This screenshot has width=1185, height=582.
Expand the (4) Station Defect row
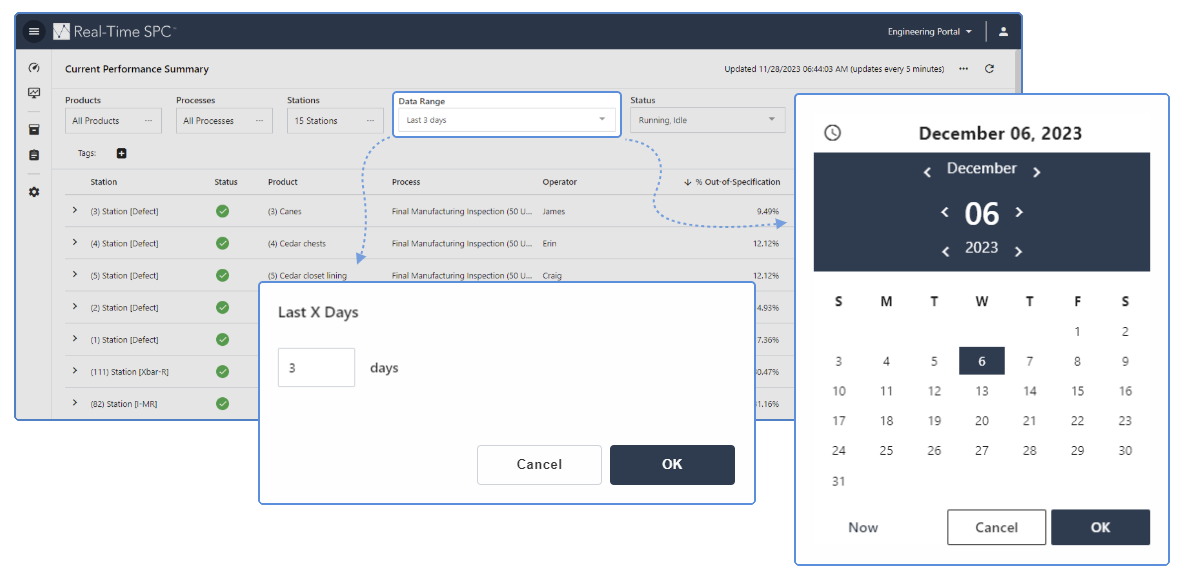pyautogui.click(x=74, y=243)
